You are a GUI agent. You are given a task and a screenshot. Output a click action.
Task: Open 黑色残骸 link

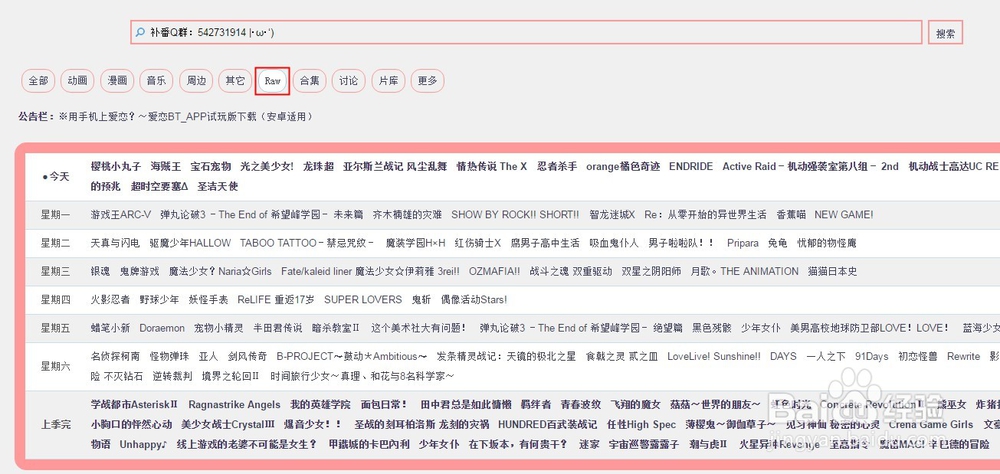point(712,328)
